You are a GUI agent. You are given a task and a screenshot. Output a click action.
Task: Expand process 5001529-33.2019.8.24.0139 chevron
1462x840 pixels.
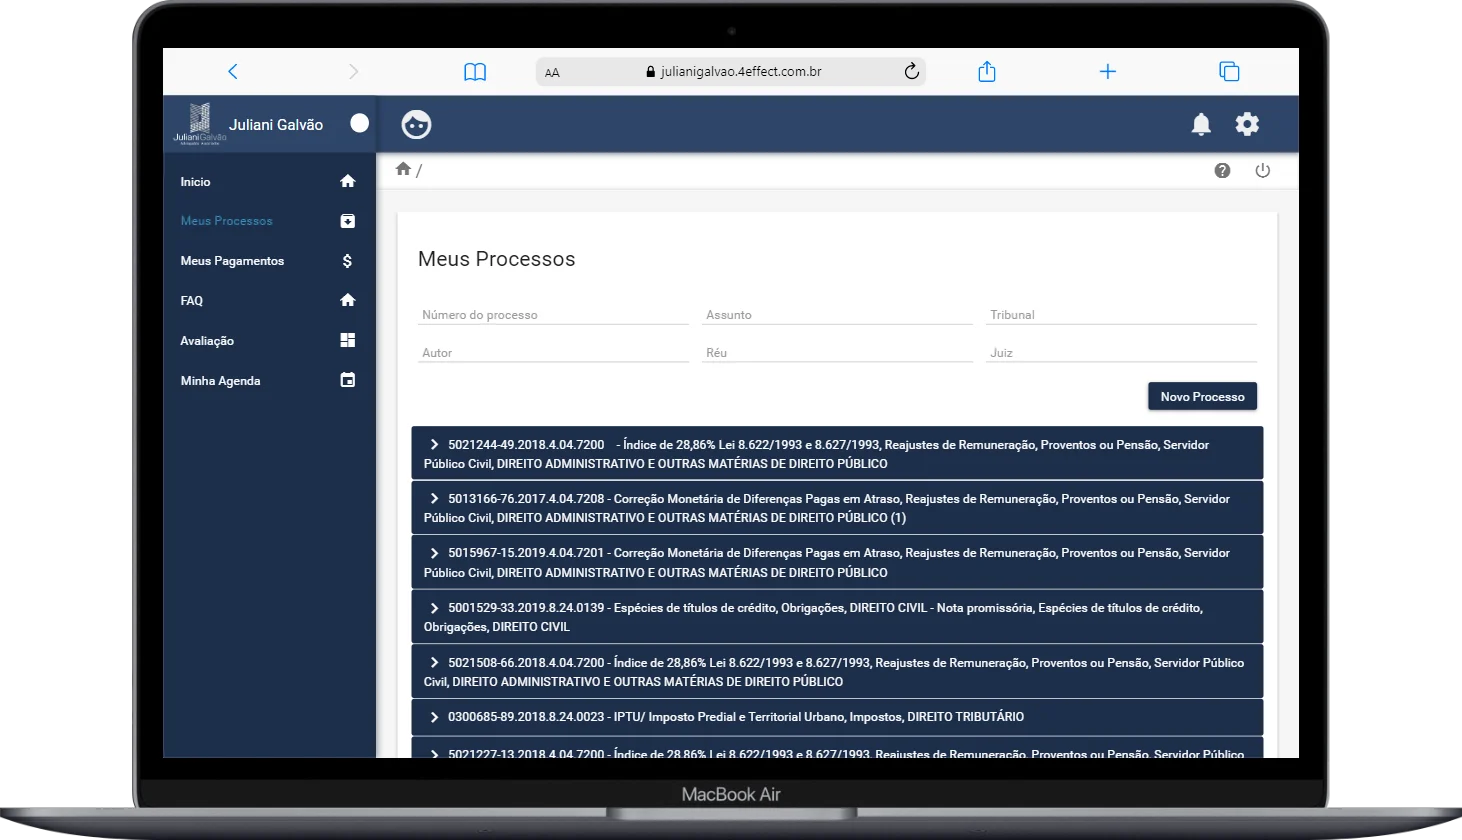point(434,607)
